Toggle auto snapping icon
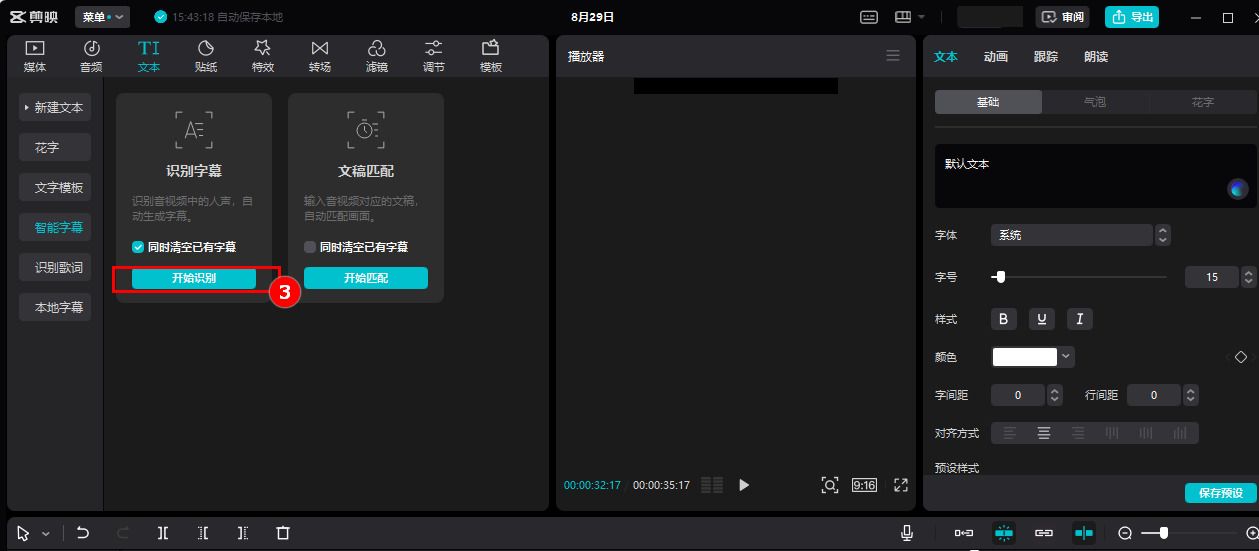Viewport: 1259px width, 551px height. click(x=1004, y=534)
